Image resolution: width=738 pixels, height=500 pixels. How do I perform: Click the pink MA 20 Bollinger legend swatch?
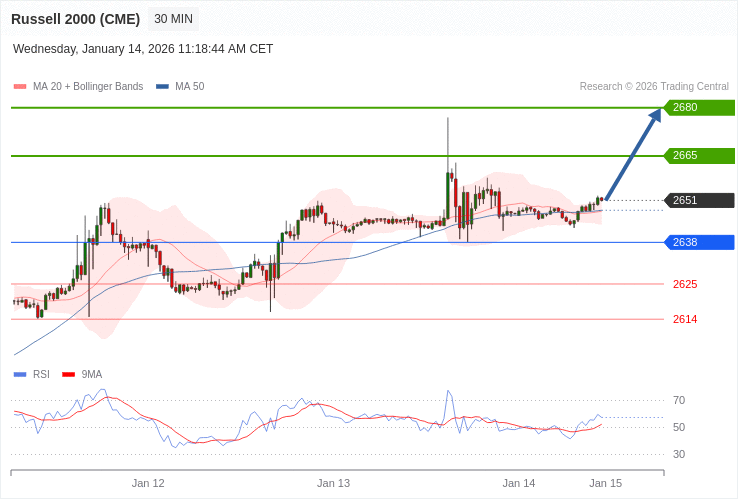[x=20, y=87]
